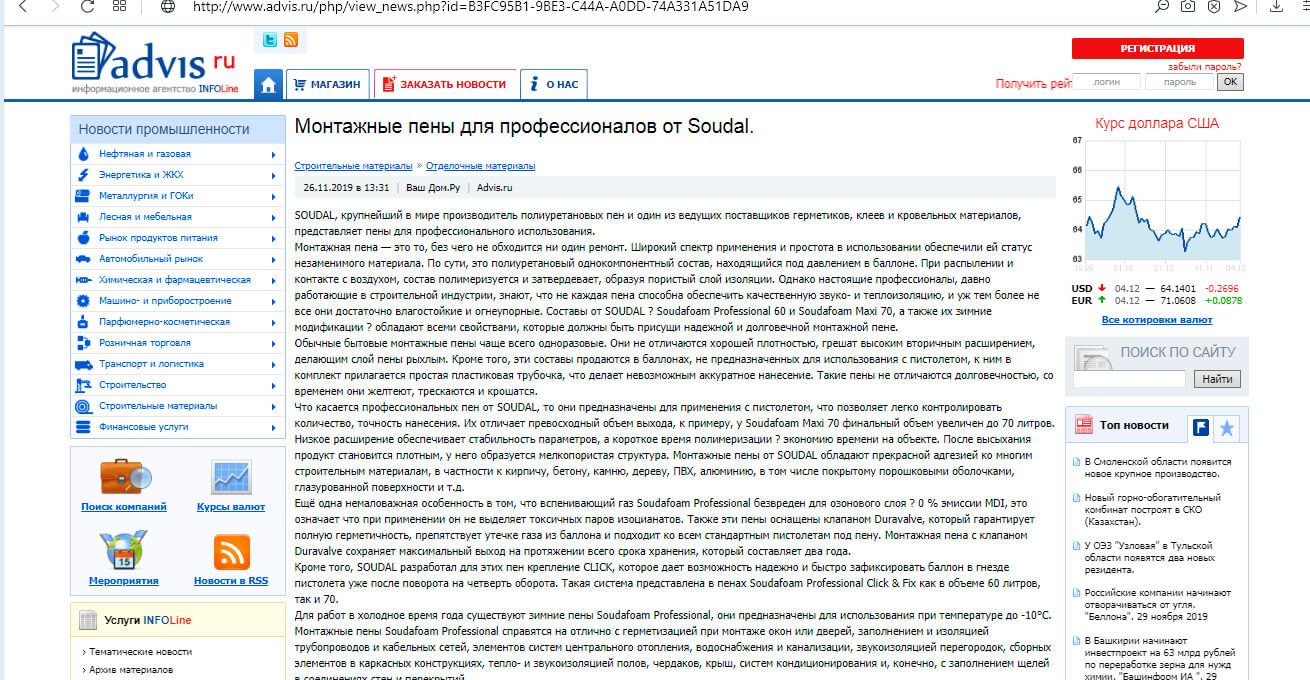This screenshot has width=1310, height=680.
Task: Expand the 'Парфюмерно-косметическая' submenu arrow
Action: coord(273,322)
